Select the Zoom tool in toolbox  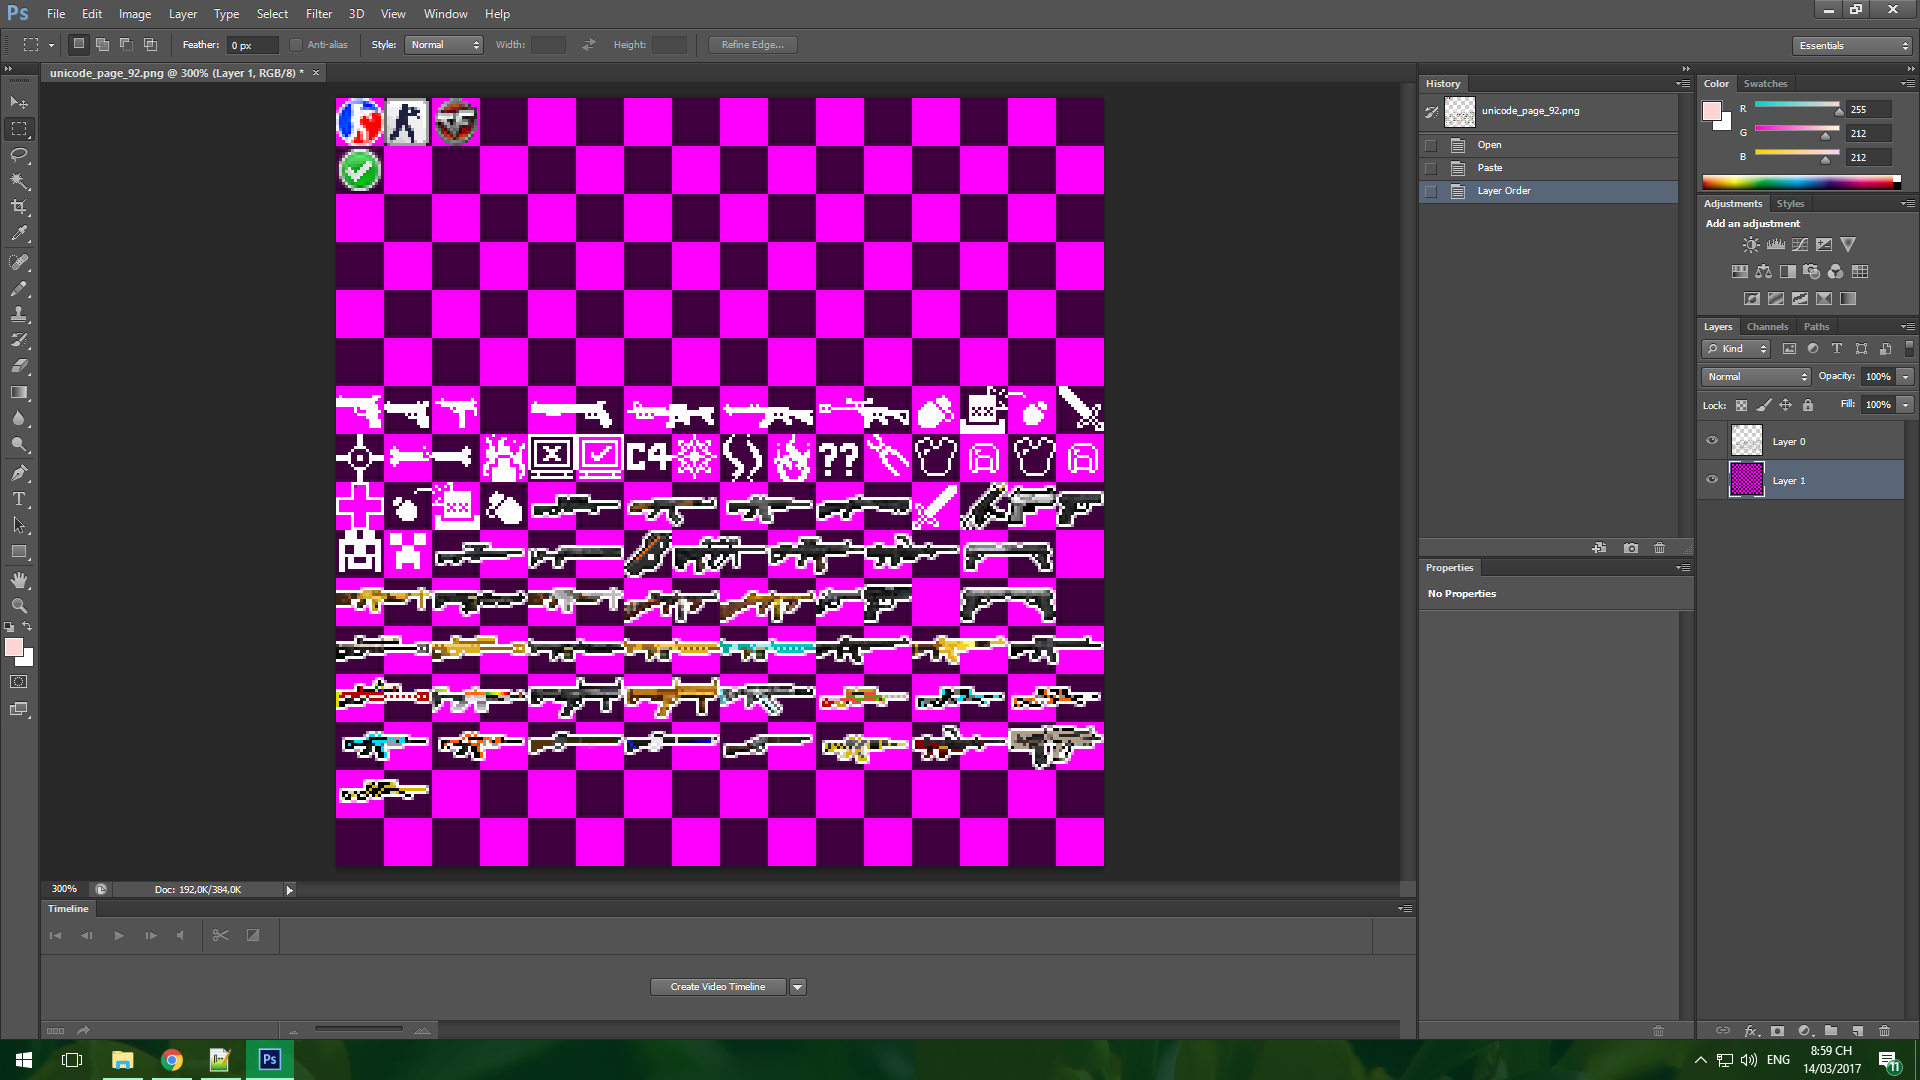19,606
